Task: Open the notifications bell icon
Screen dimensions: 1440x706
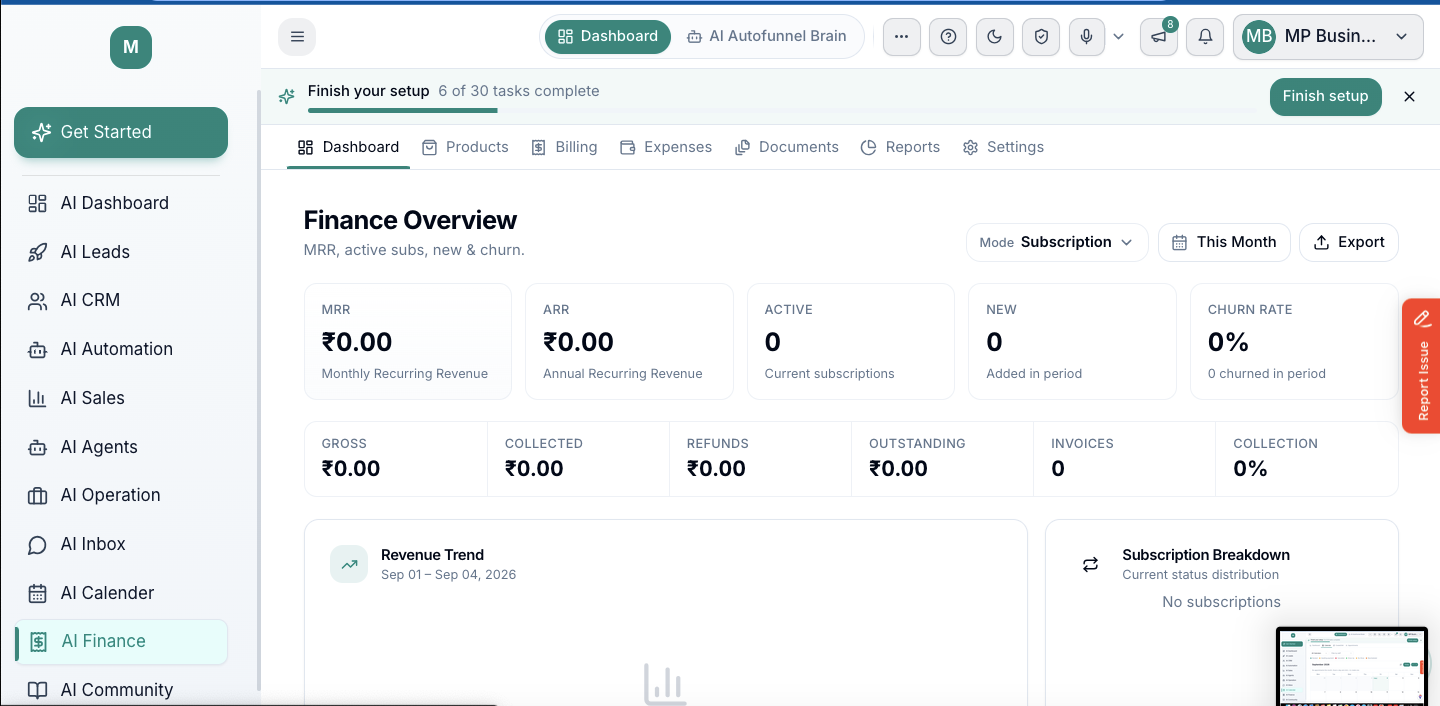Action: coord(1205,37)
